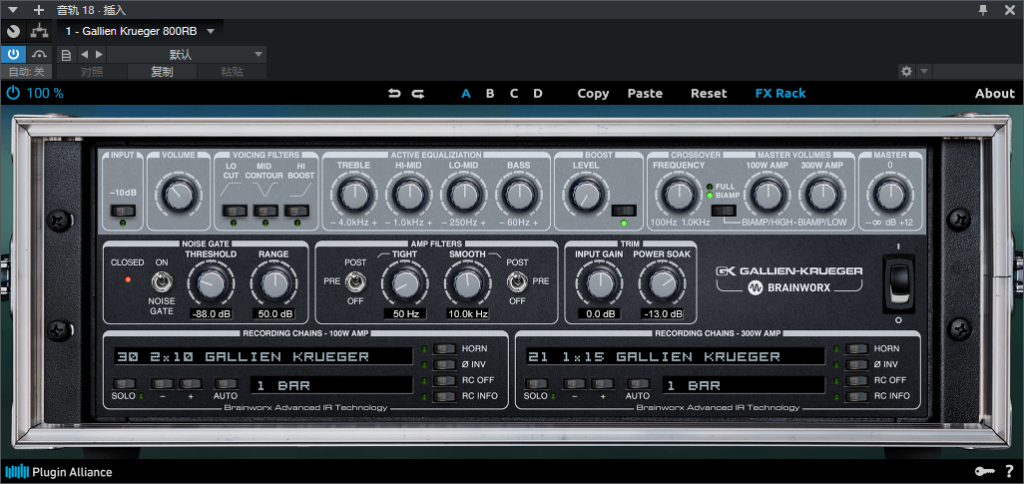The image size is (1024, 484).
Task: Click the MASTER output knob
Action: pyautogui.click(x=890, y=195)
